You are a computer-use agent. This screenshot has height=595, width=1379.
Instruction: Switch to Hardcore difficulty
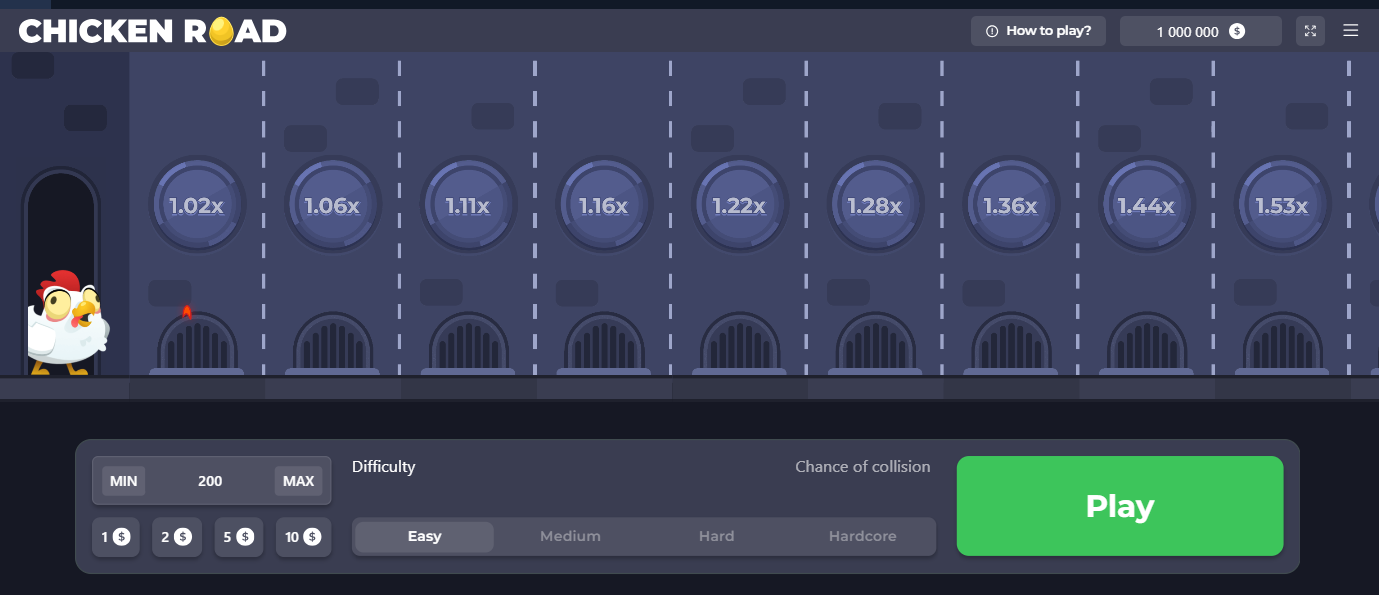862,537
